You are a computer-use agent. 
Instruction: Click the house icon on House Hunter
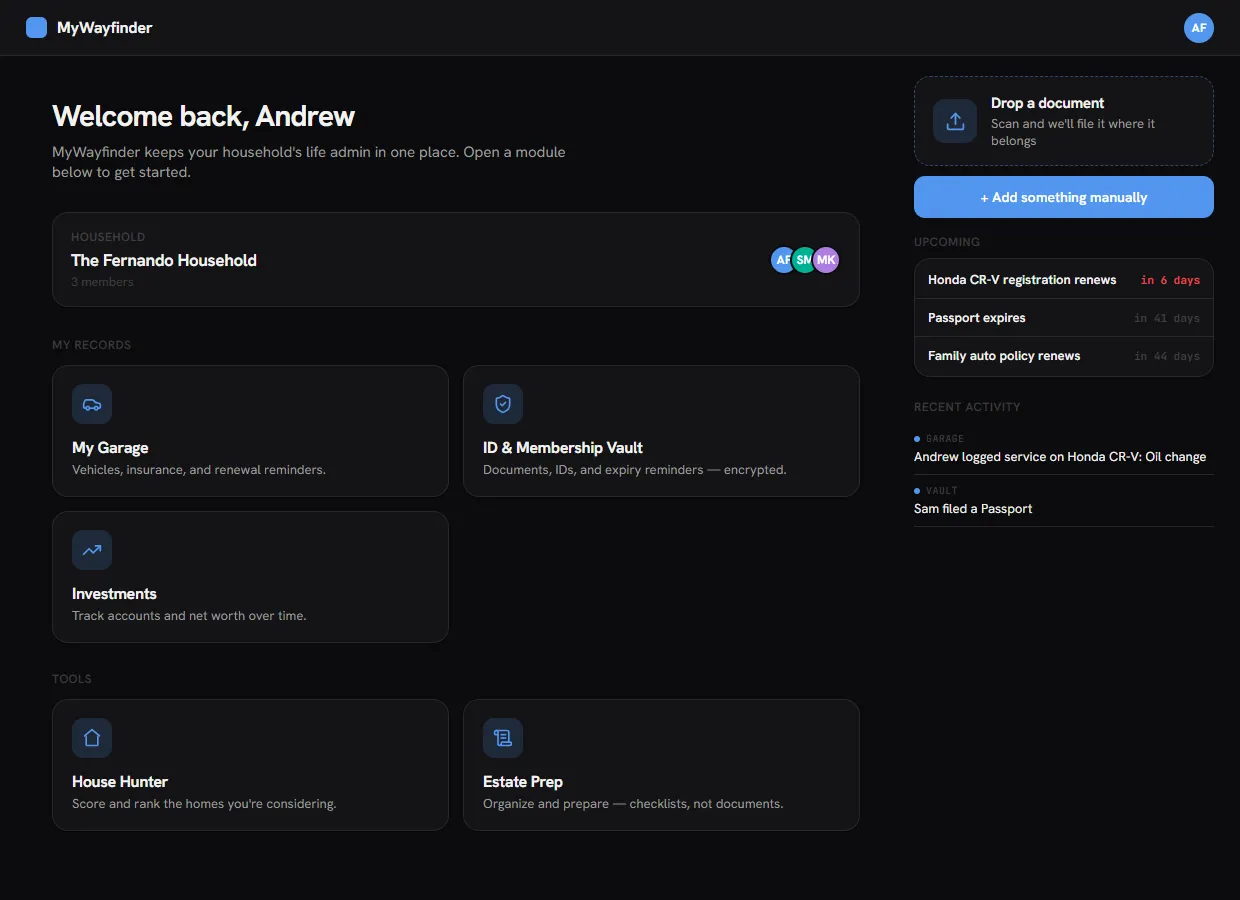pyautogui.click(x=92, y=738)
